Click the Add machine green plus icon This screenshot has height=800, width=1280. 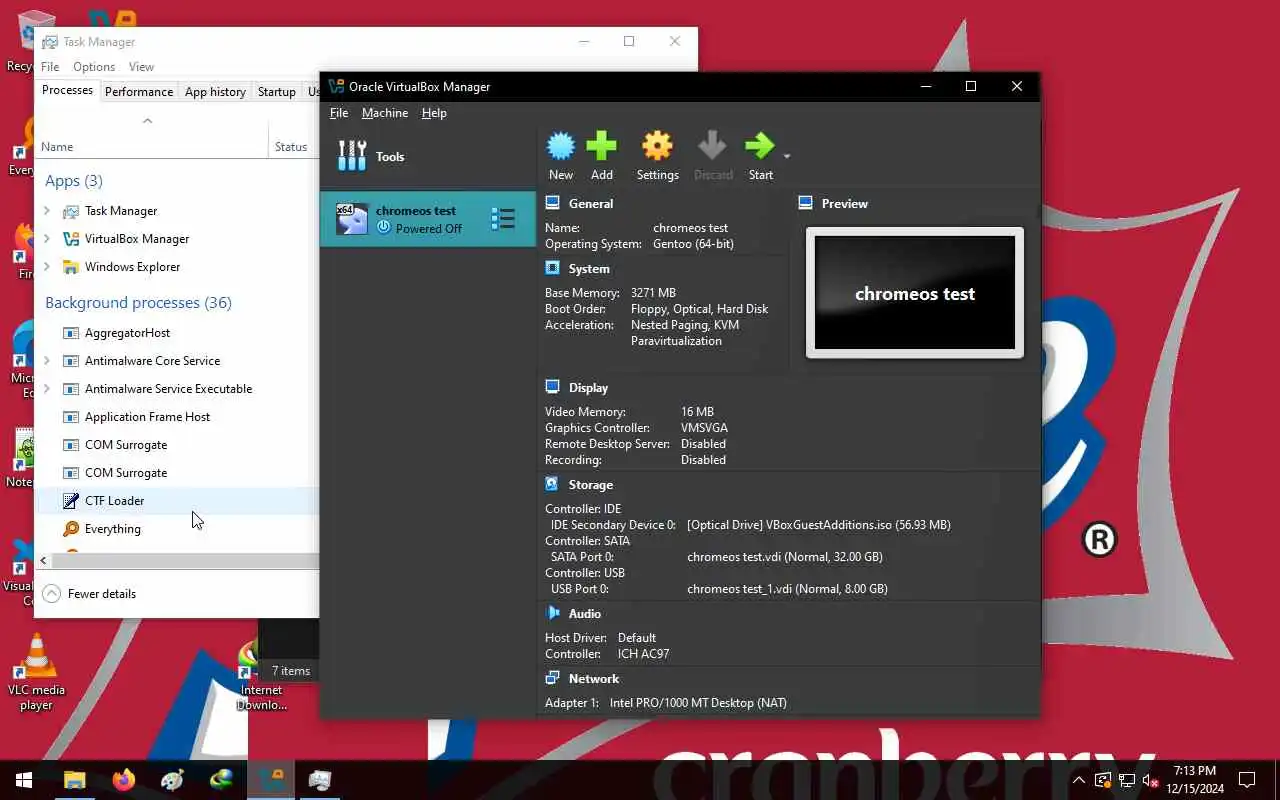click(x=601, y=146)
